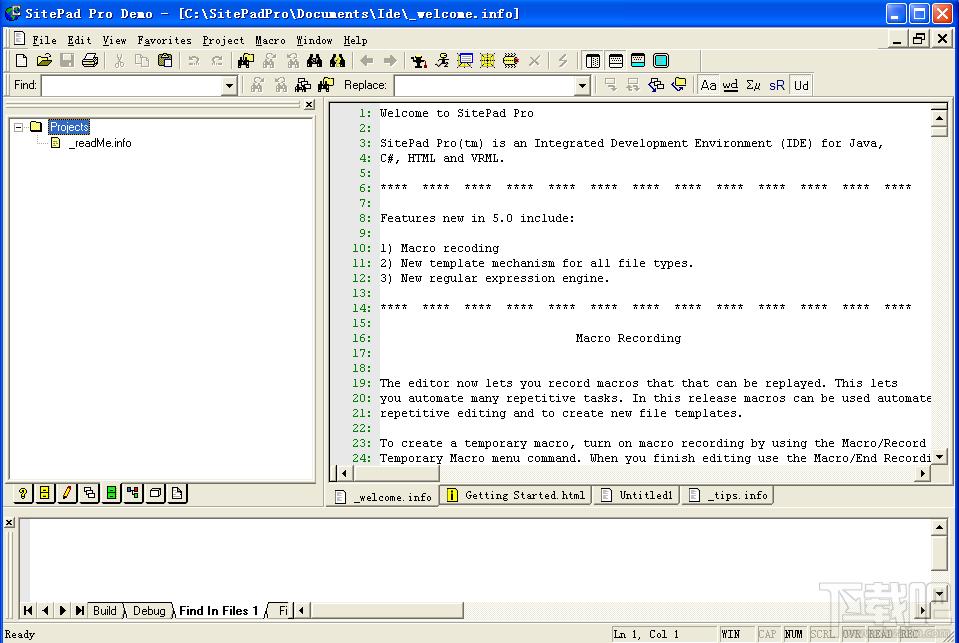The image size is (959, 643).
Task: Open the Edit menu
Action: 79,40
